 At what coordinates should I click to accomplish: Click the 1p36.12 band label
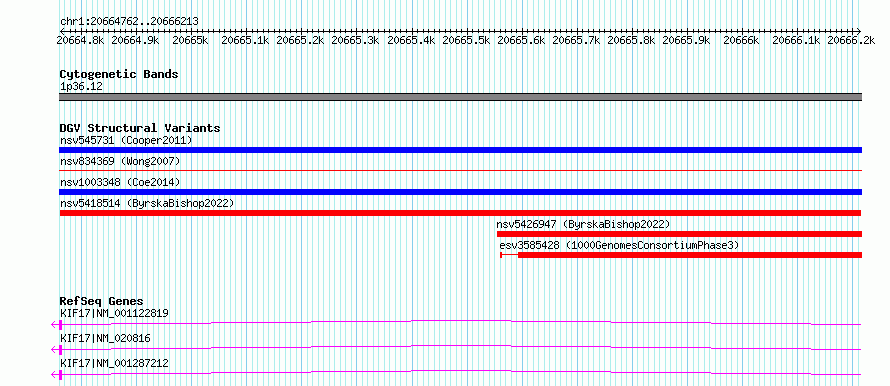[81, 86]
